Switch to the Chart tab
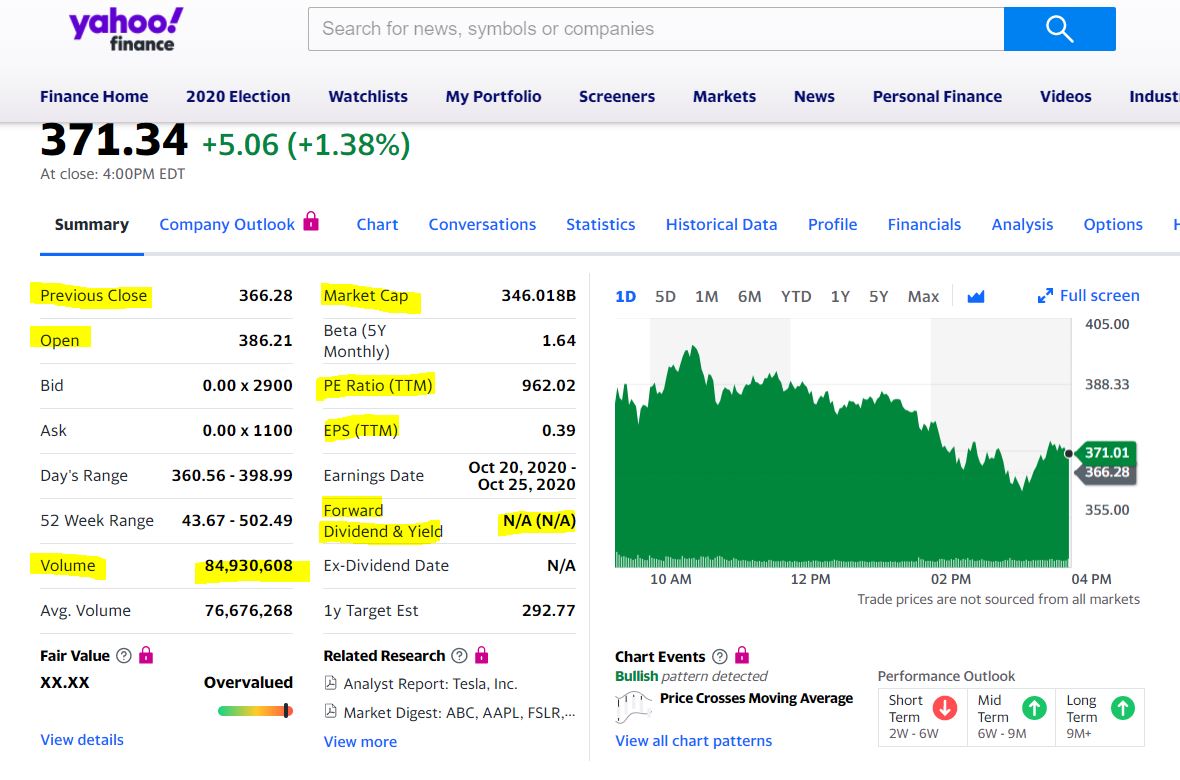1180x780 pixels. [x=377, y=224]
